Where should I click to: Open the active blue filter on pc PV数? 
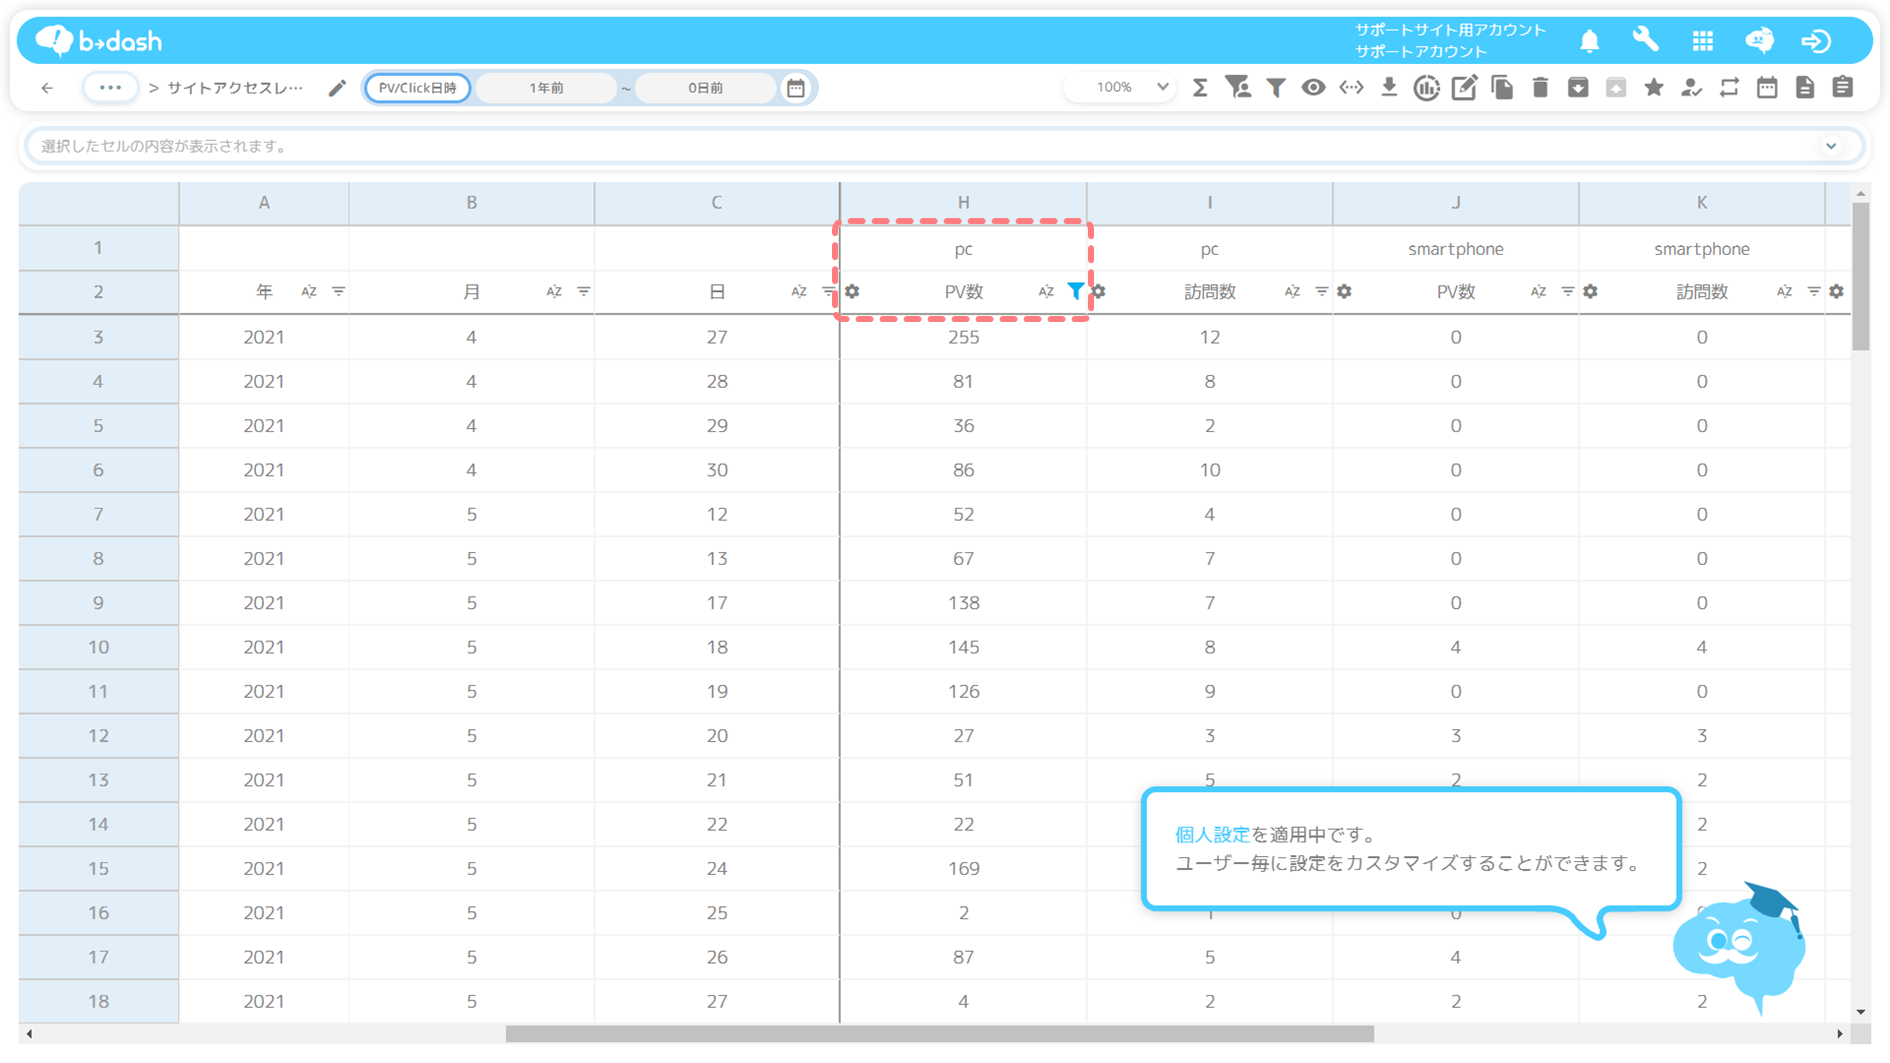[1075, 291]
